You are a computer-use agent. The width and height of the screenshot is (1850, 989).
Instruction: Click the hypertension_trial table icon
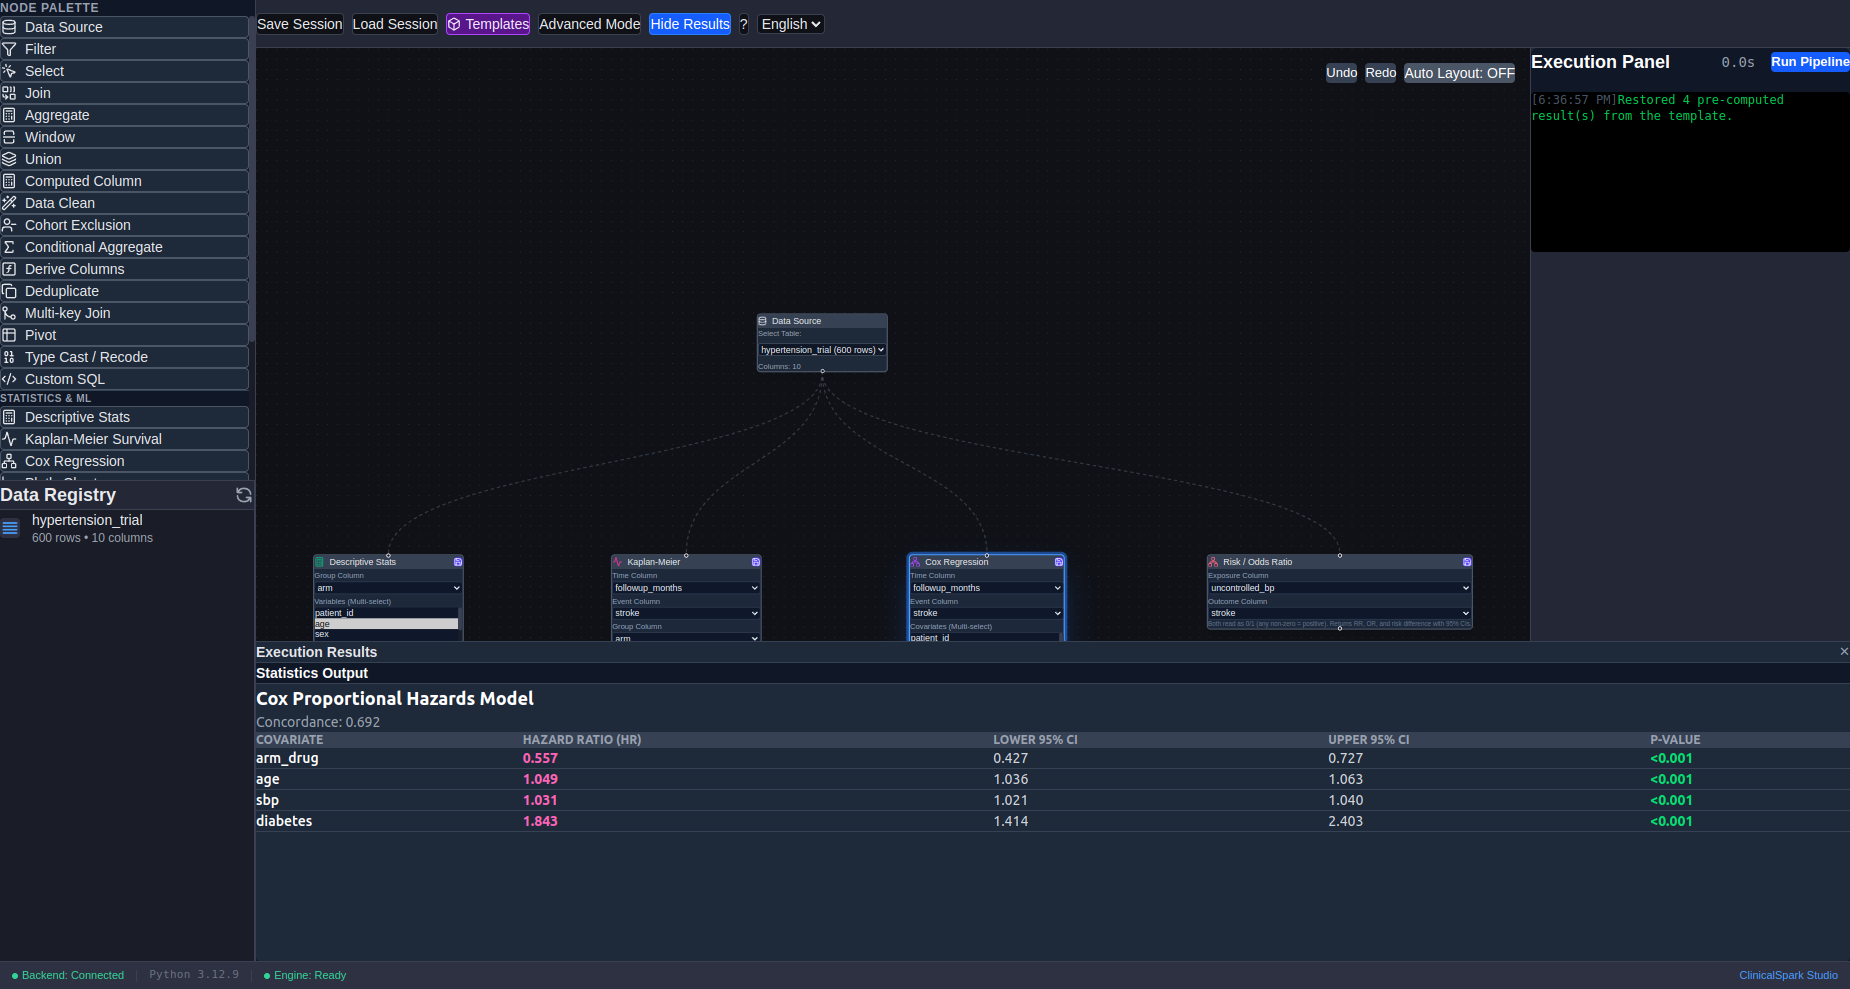(x=10, y=528)
